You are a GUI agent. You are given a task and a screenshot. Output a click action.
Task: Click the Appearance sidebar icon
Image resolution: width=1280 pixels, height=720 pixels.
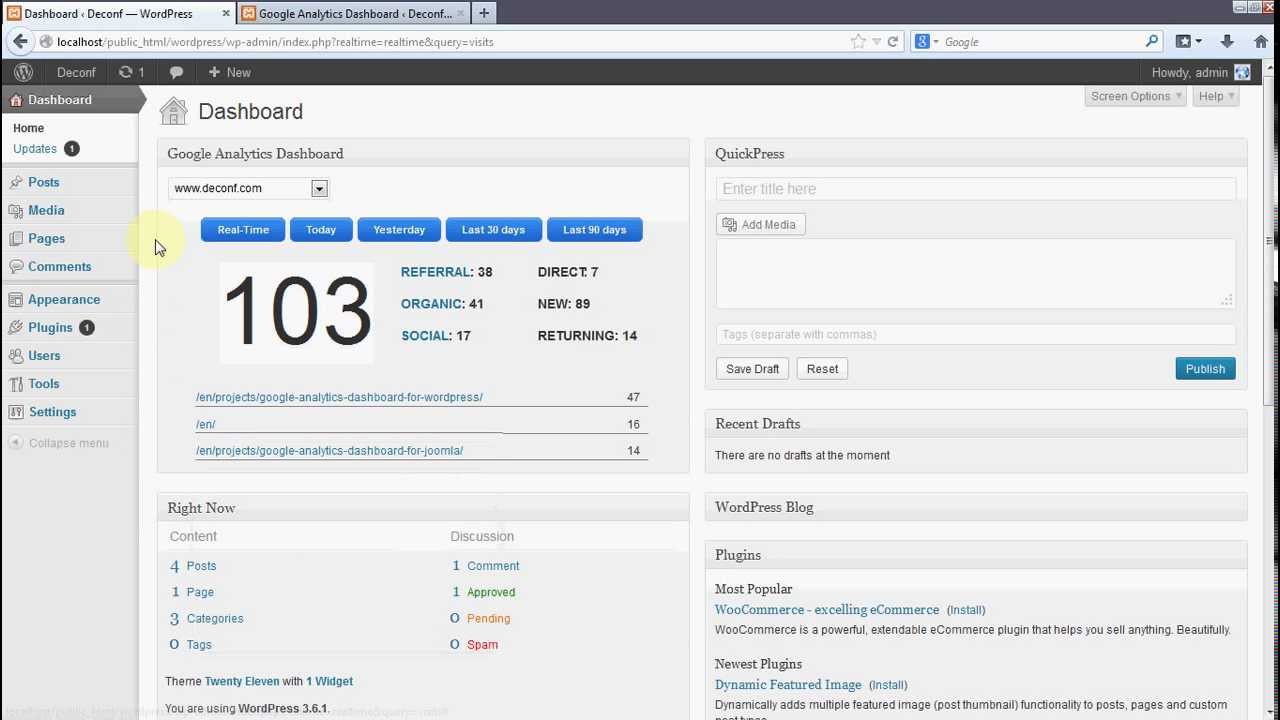16,299
